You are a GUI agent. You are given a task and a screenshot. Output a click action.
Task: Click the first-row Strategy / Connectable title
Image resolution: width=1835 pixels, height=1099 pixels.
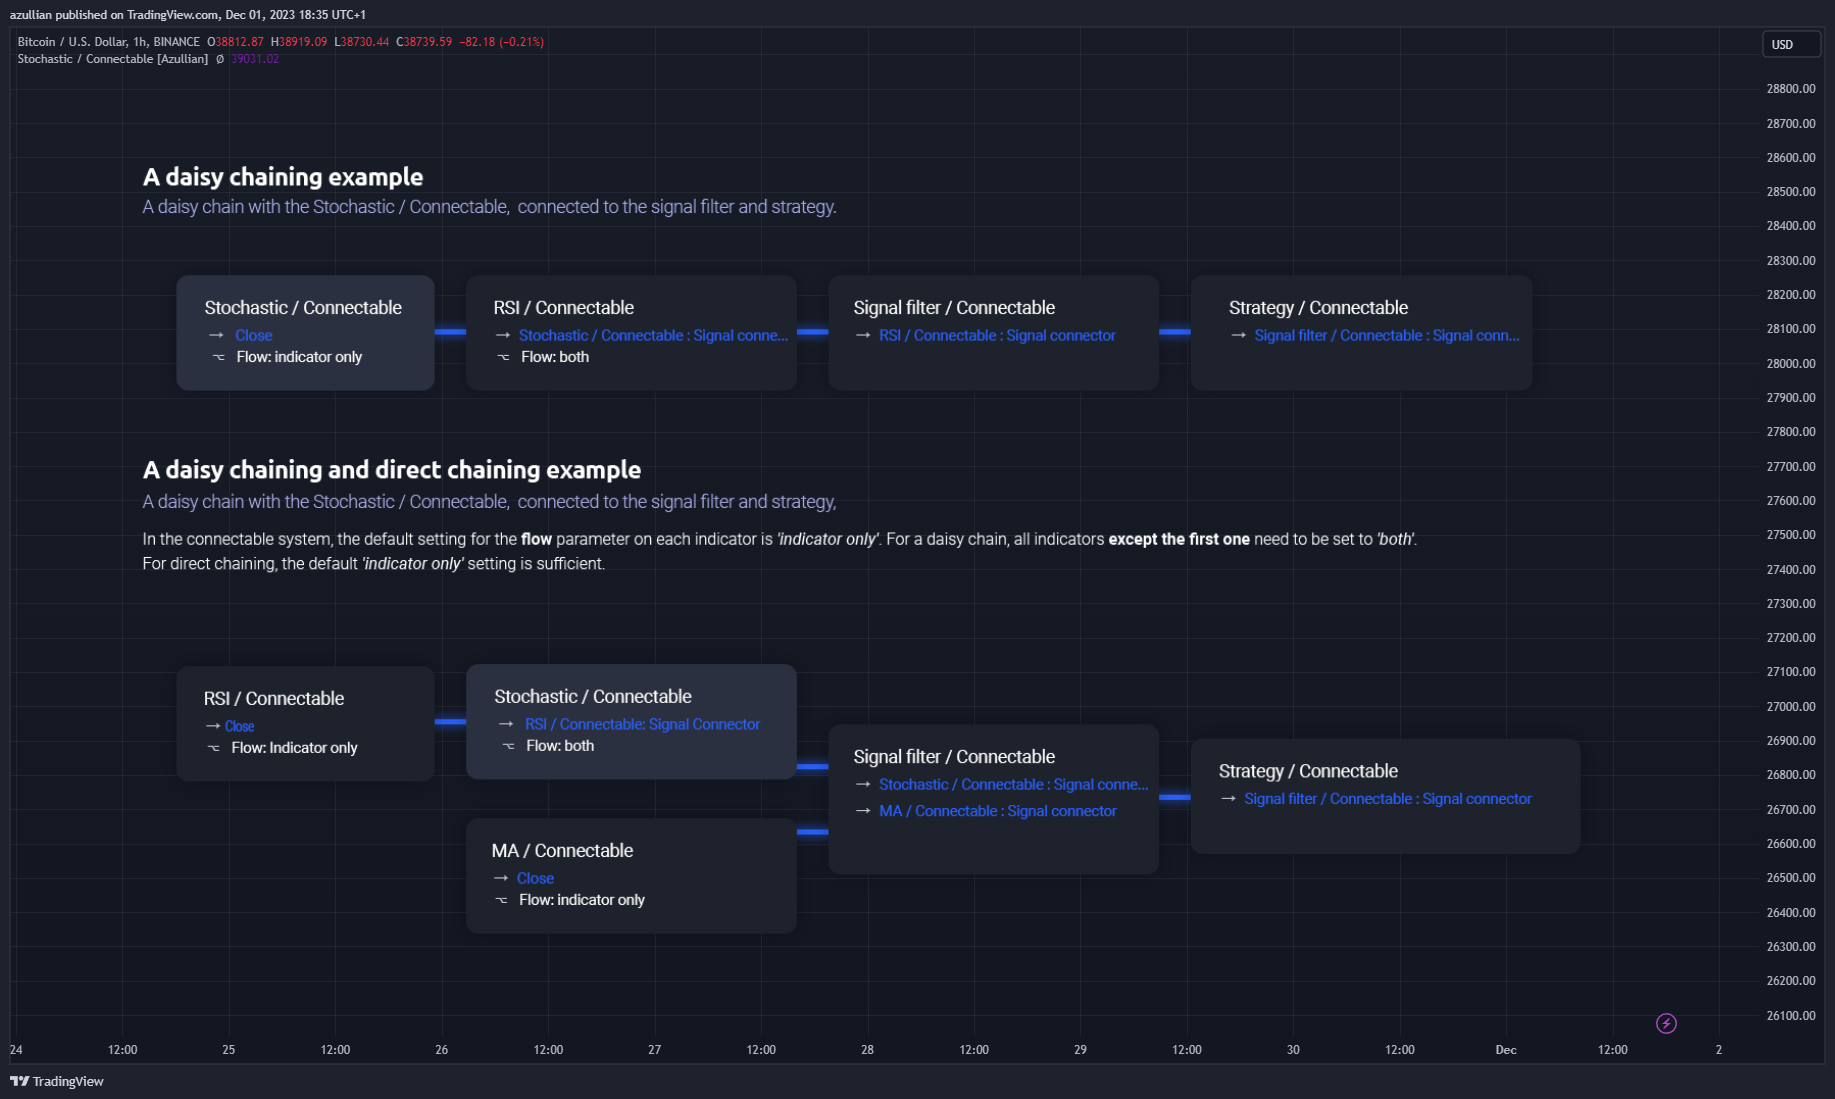[1318, 308]
